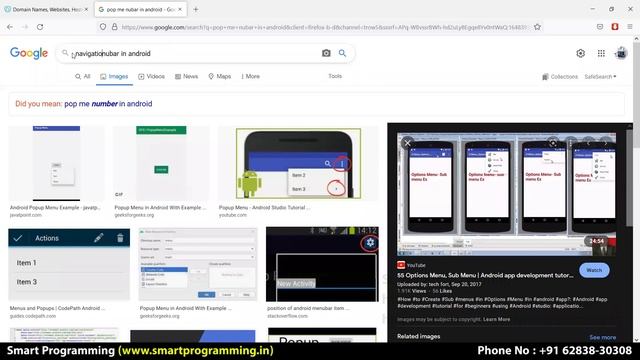The image size is (640, 360).
Task: Open position of android menubar item thumbnail
Action: (322, 264)
